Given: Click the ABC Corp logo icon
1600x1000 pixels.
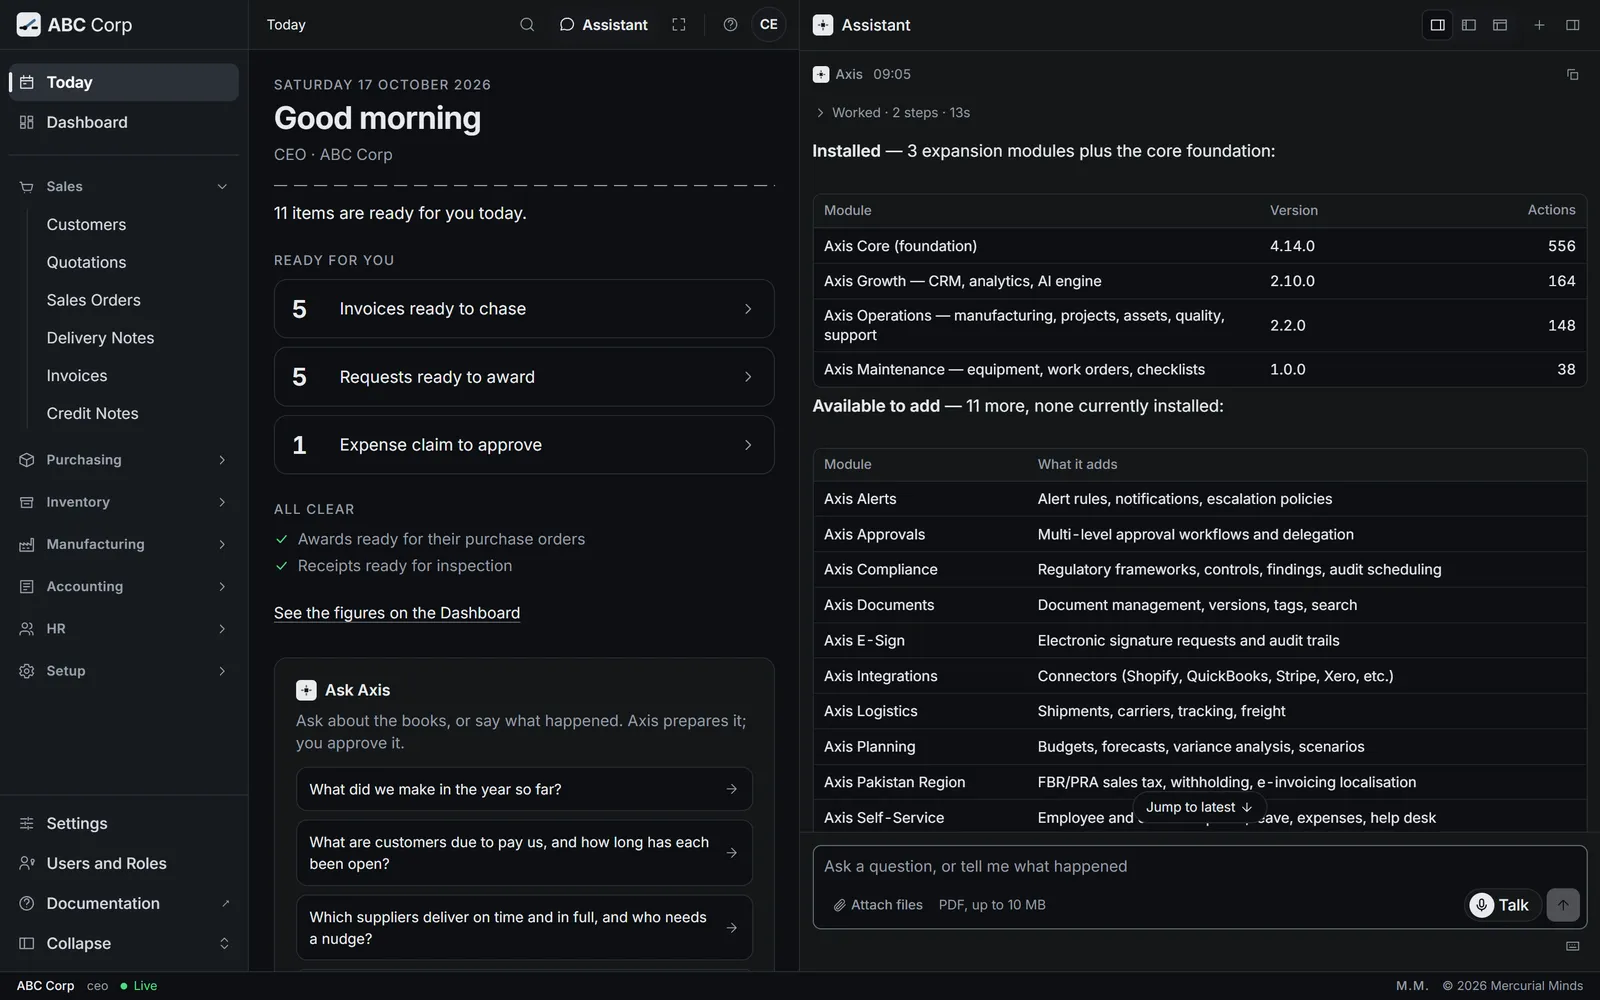Looking at the screenshot, I should (29, 25).
